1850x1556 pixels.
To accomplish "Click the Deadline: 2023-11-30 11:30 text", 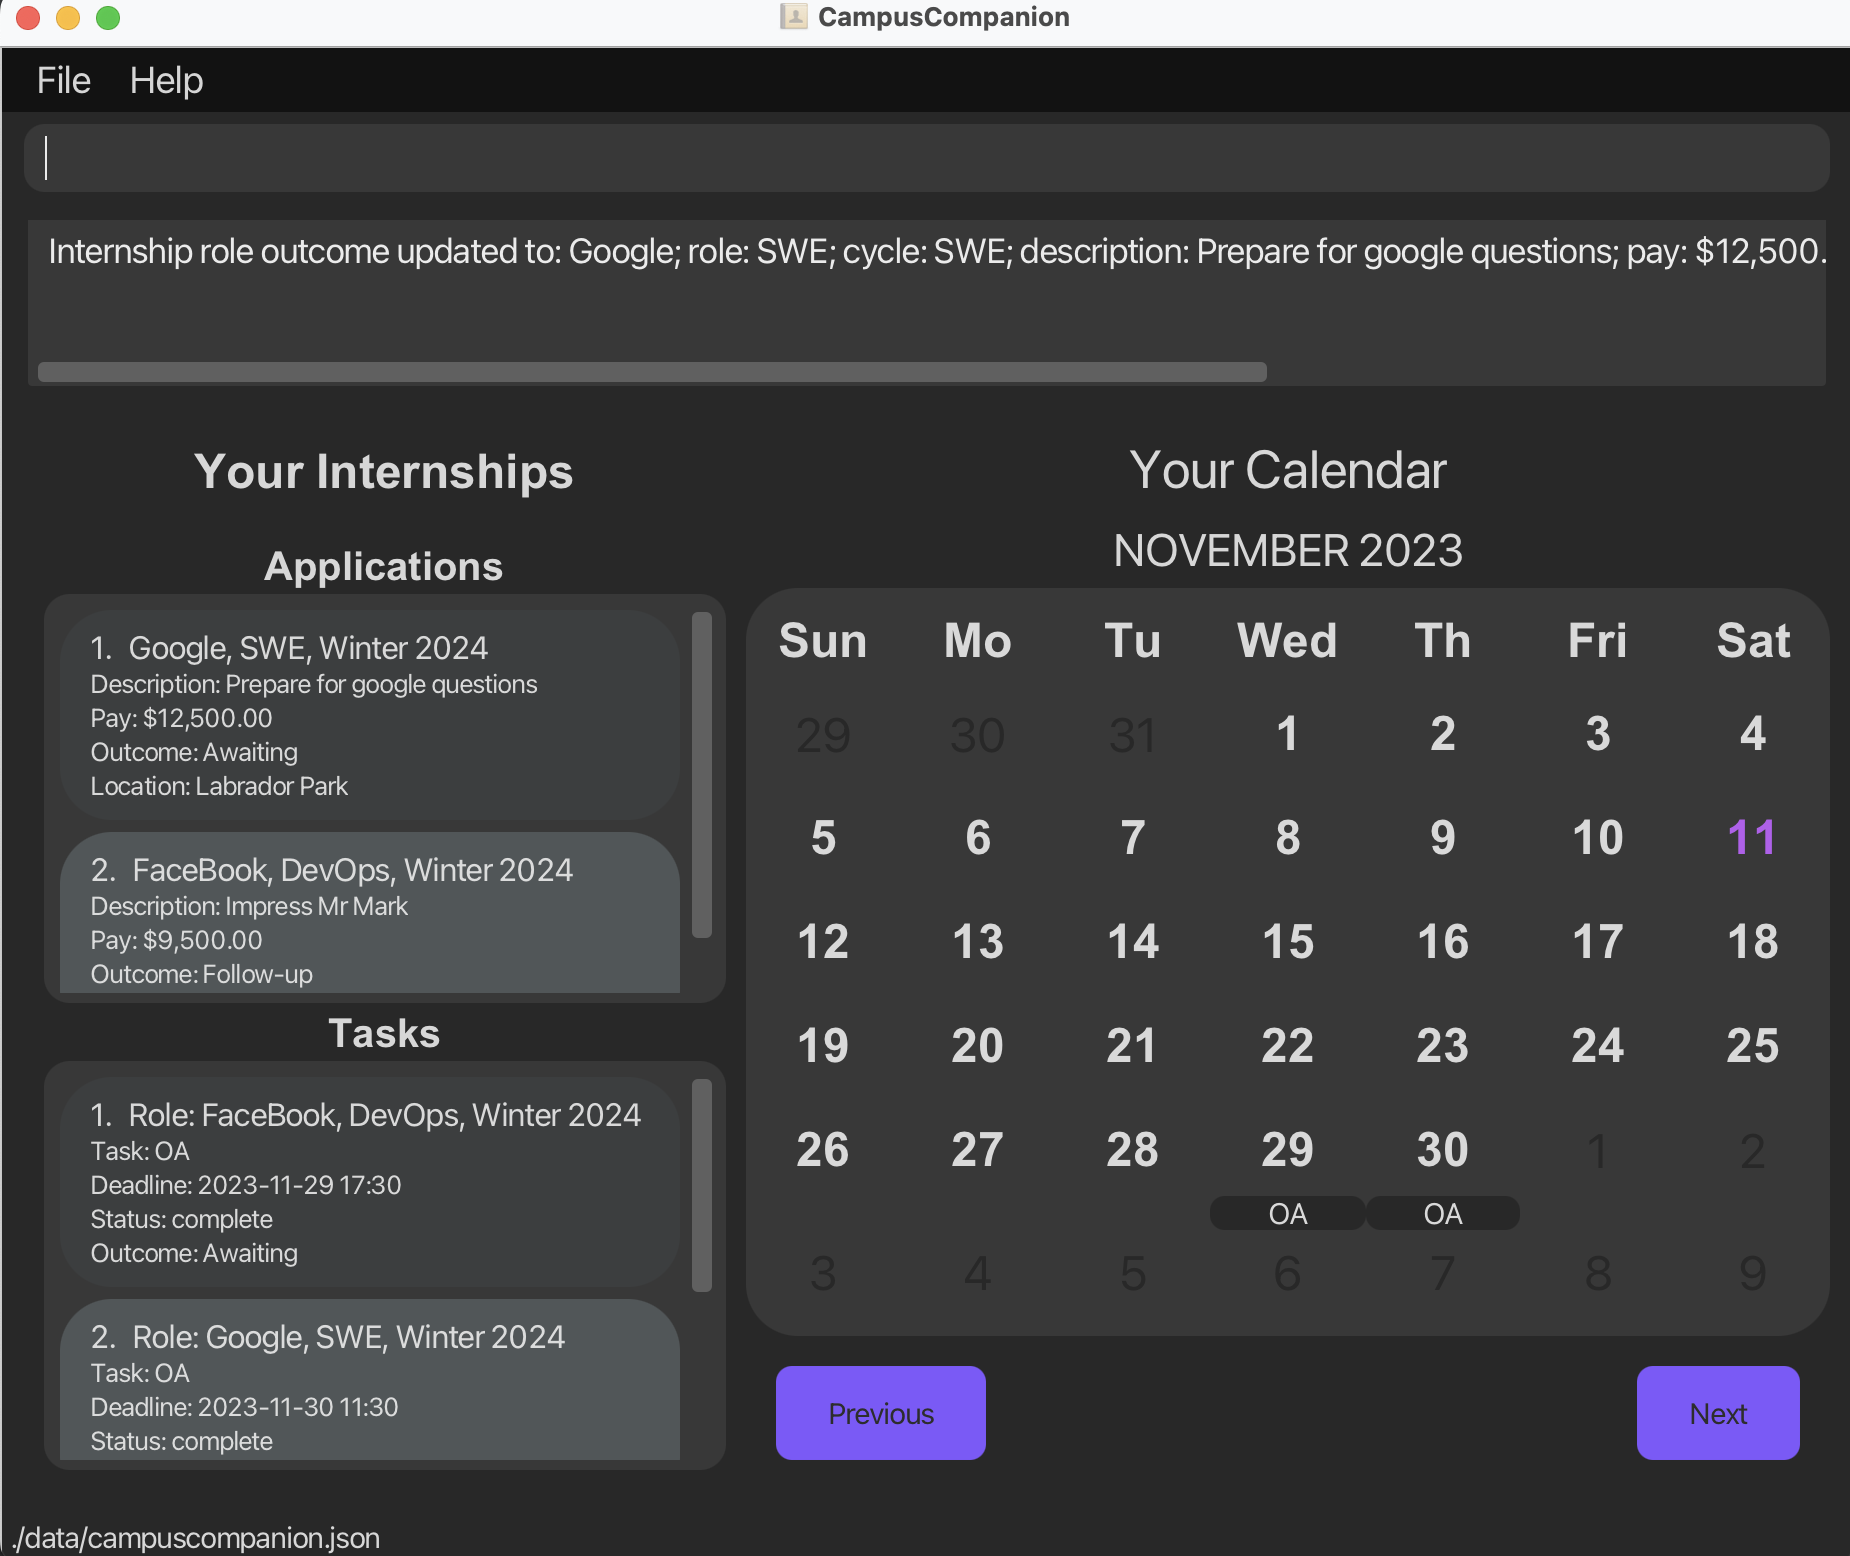I will (x=244, y=1408).
